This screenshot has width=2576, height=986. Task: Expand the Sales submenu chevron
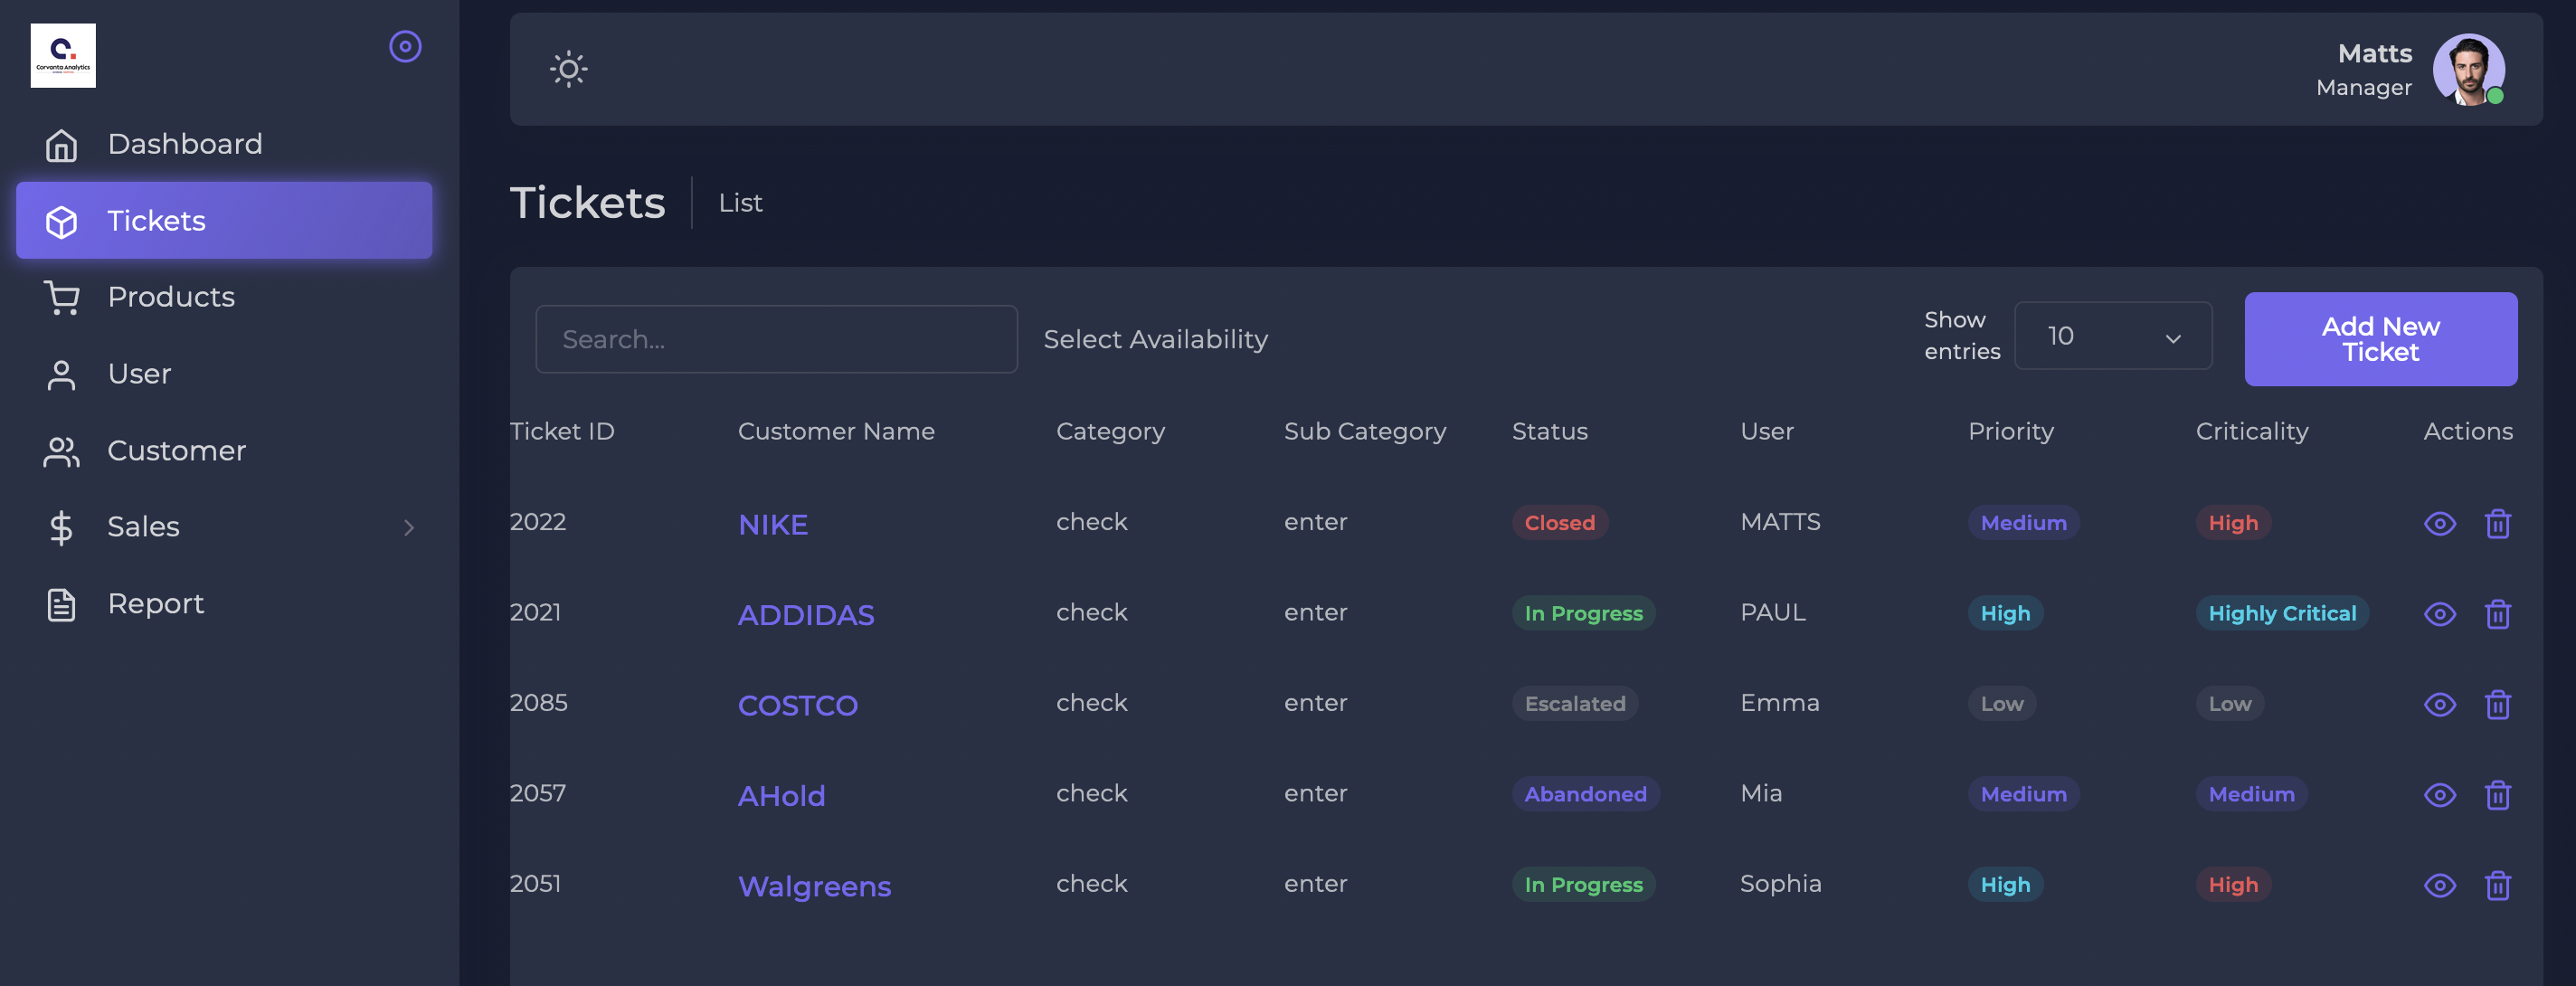pos(408,527)
